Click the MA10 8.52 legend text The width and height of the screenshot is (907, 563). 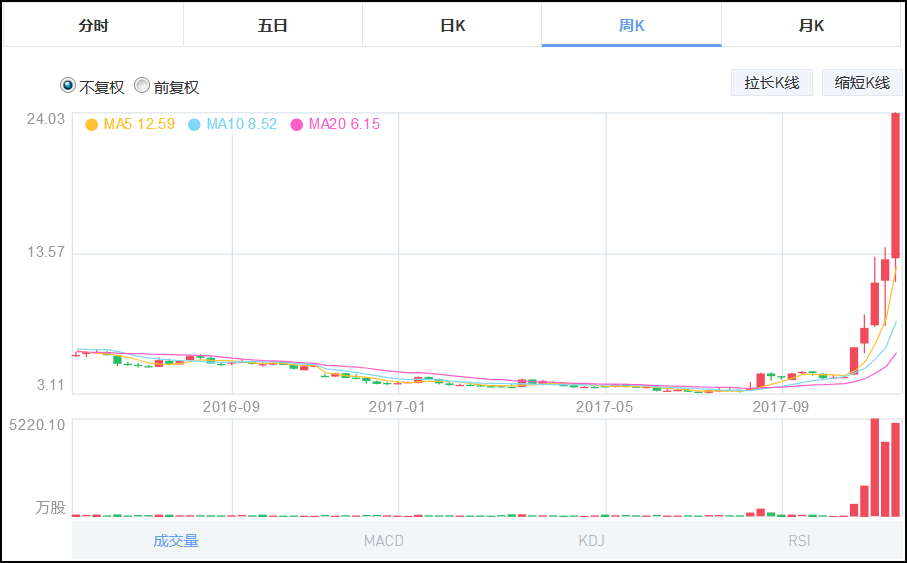(242, 124)
